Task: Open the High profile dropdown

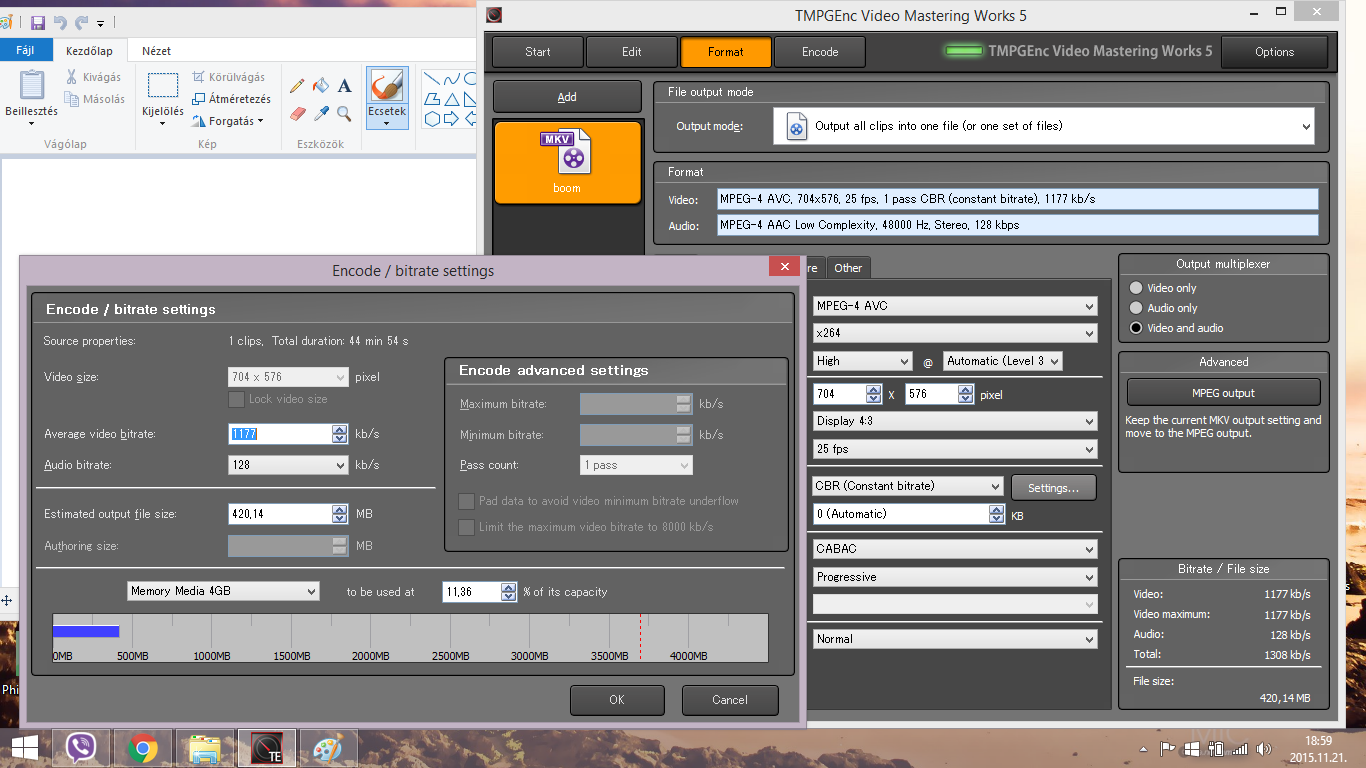Action: (x=863, y=361)
